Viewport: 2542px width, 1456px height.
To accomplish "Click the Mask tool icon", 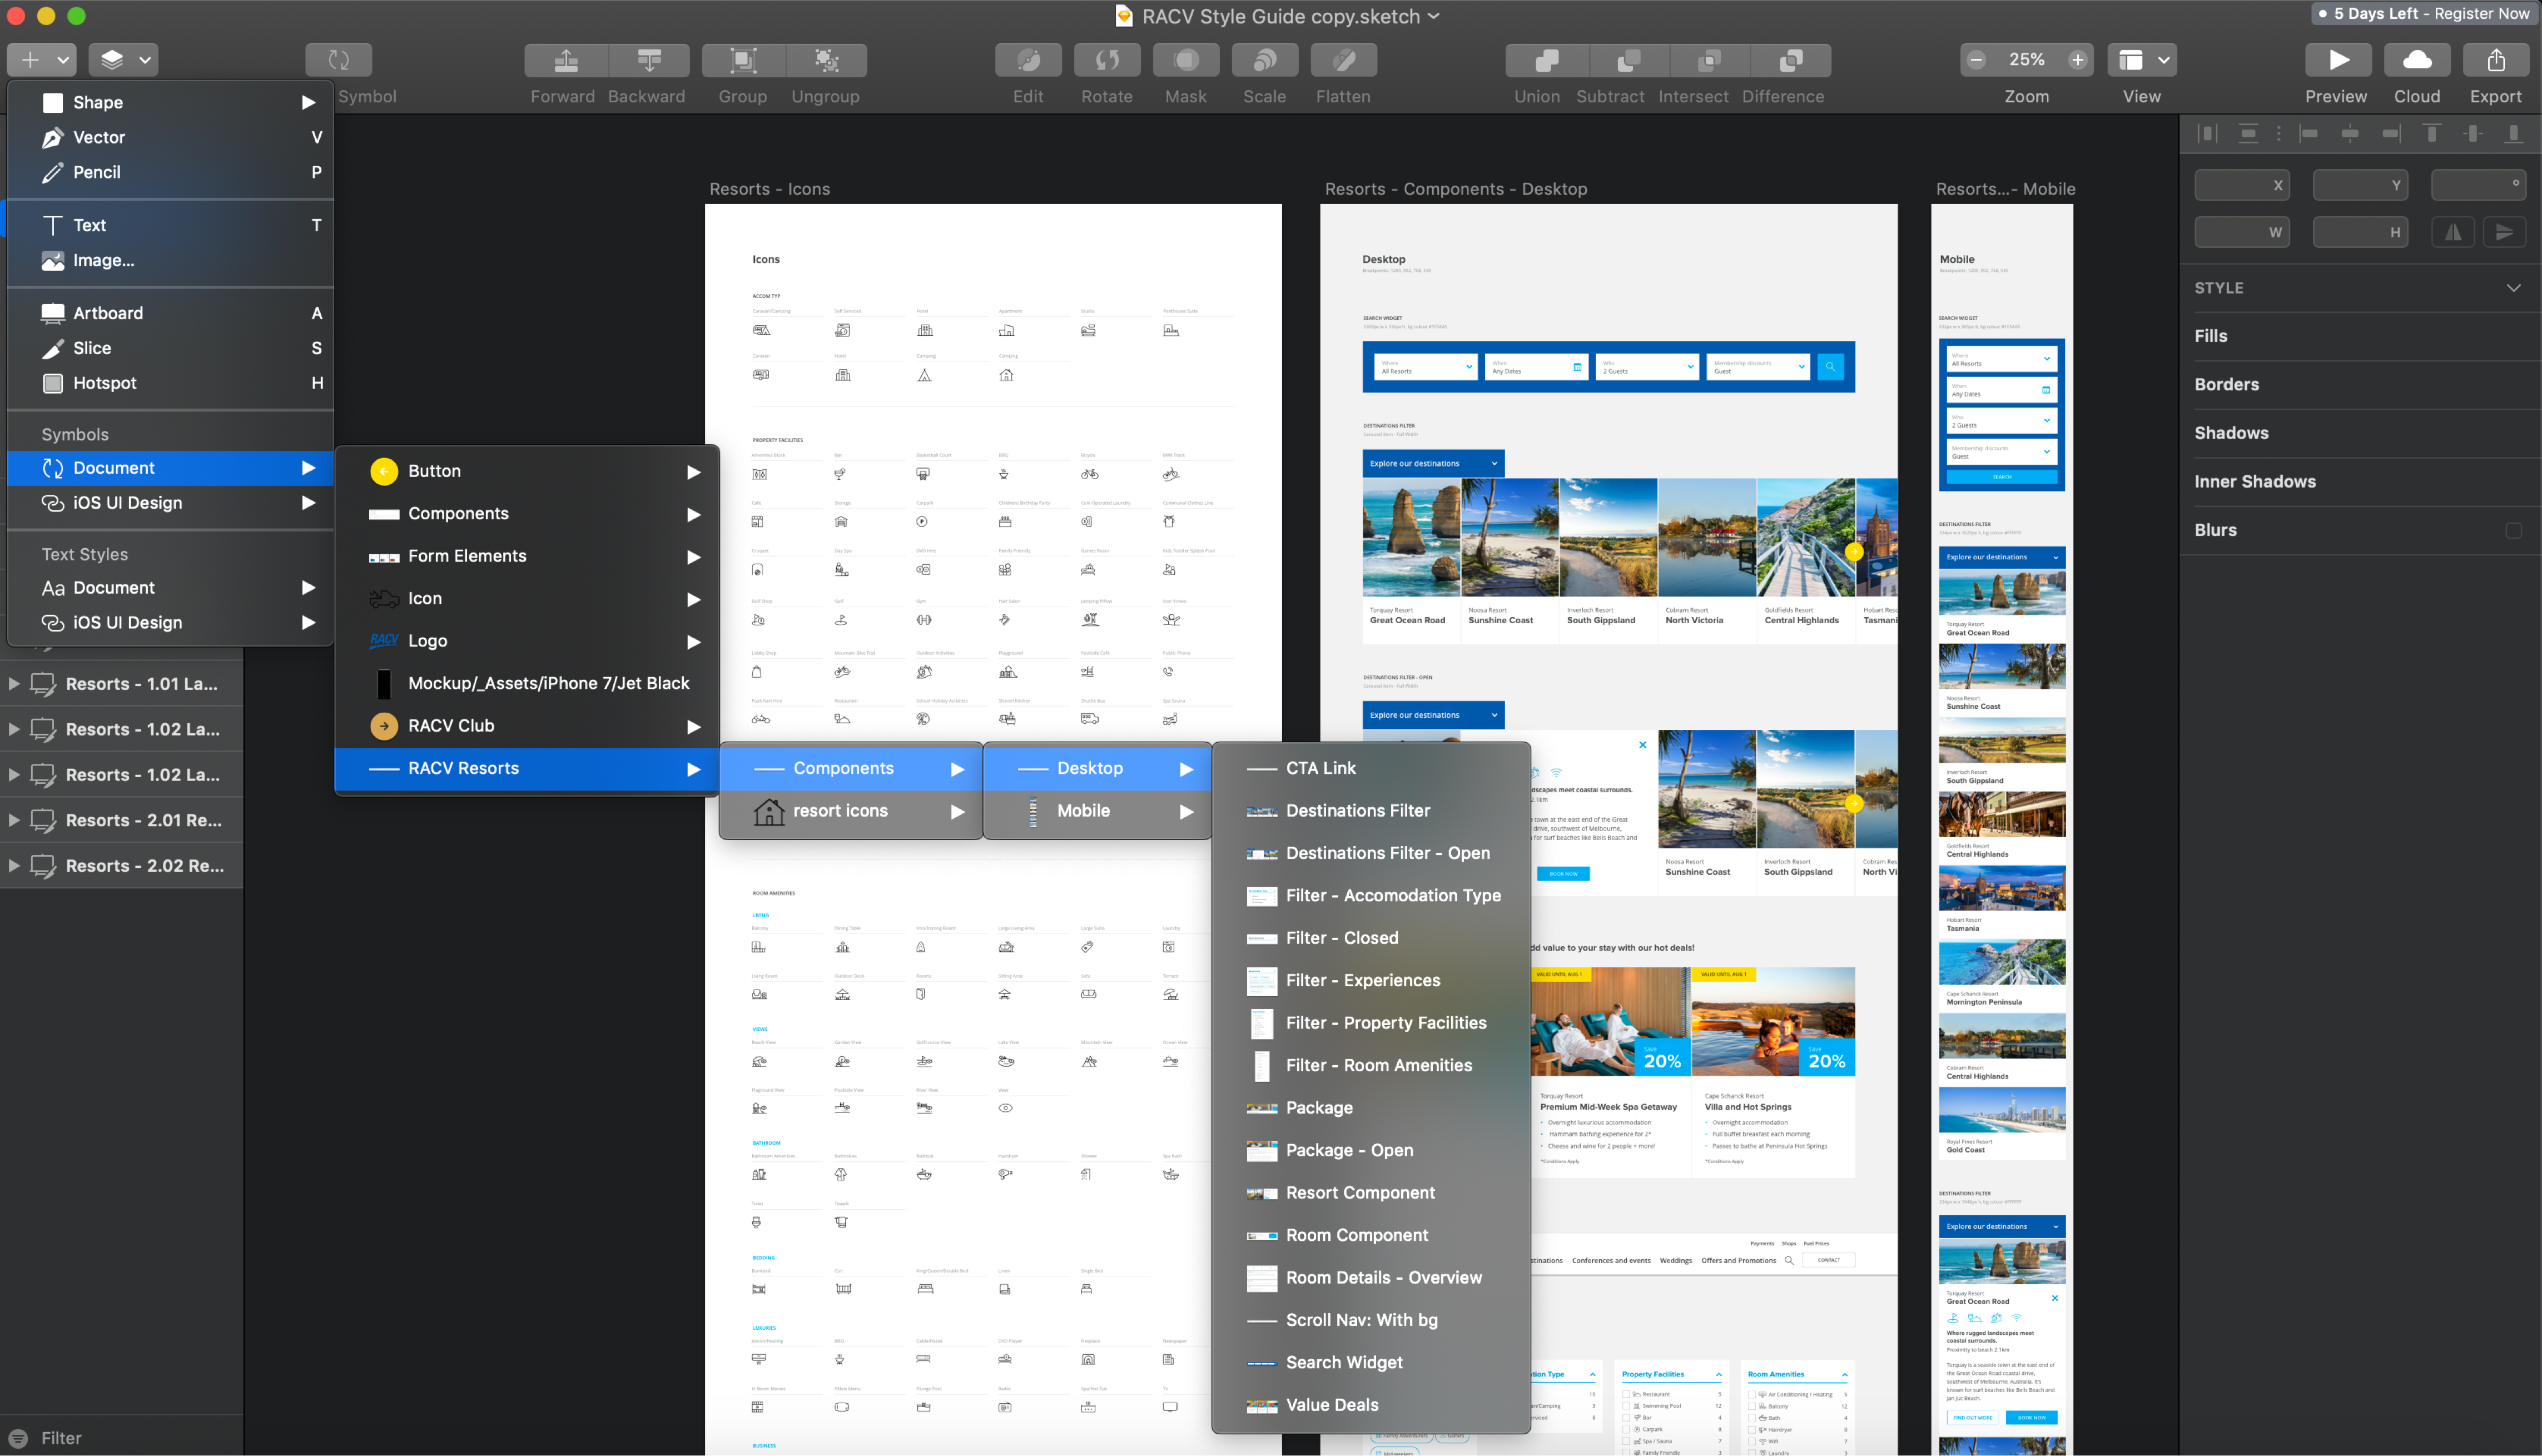I will 1186,60.
